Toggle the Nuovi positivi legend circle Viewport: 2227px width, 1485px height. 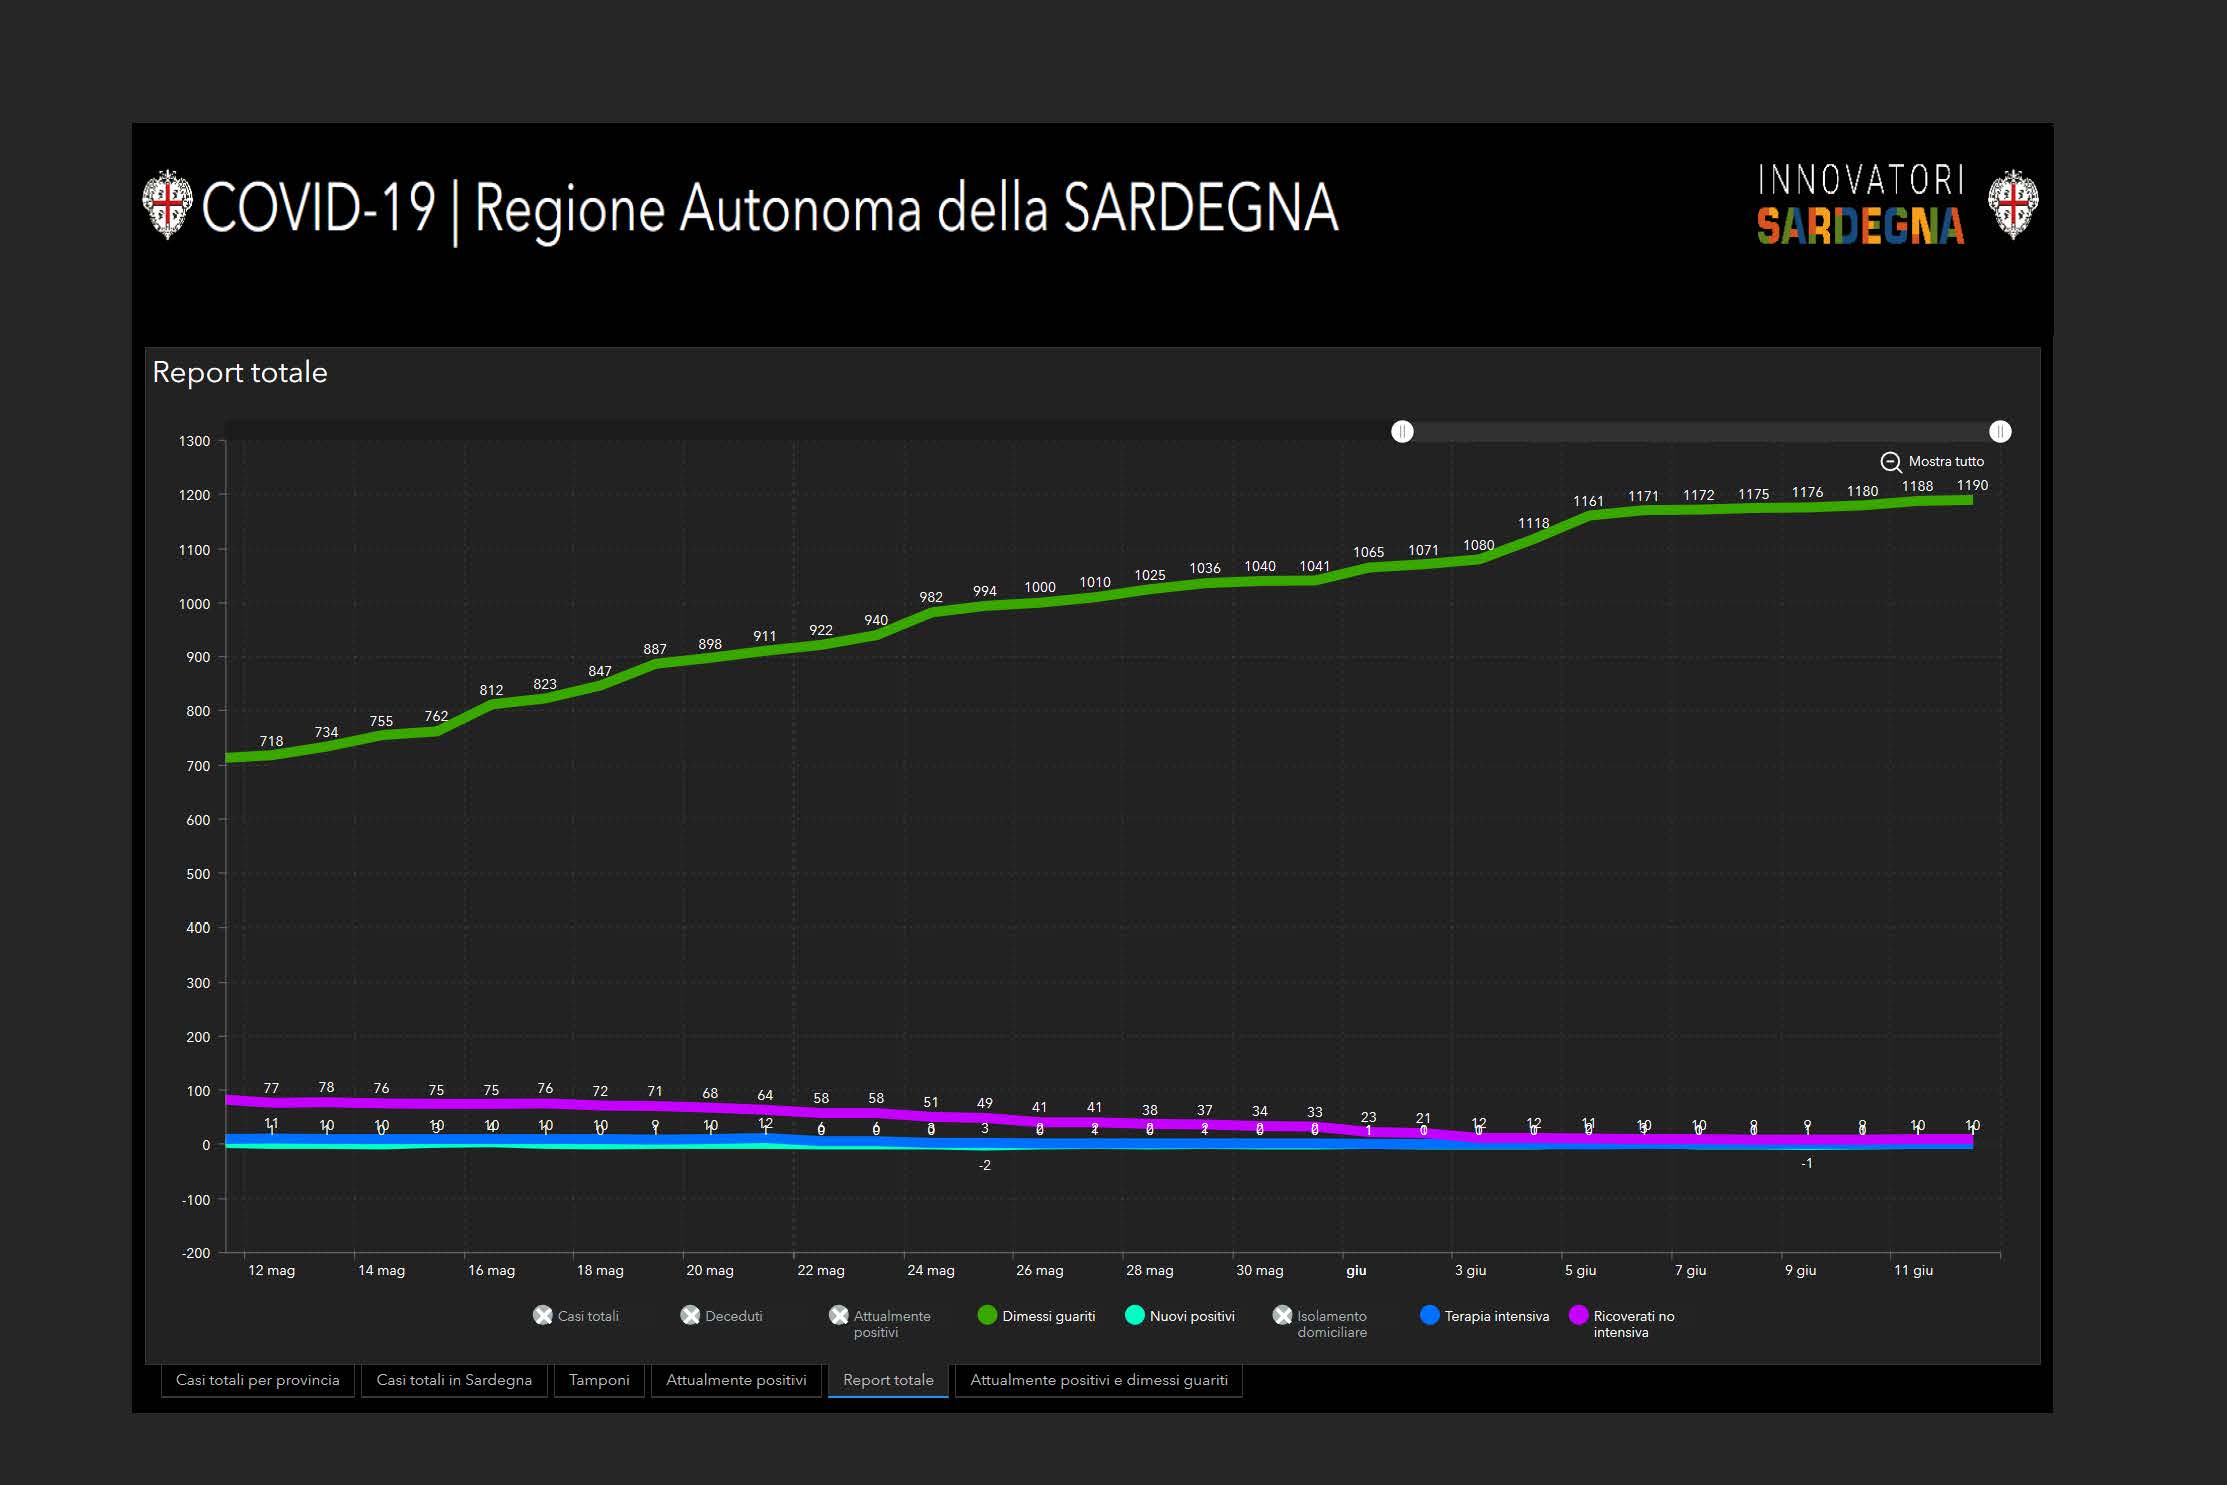click(1135, 1316)
